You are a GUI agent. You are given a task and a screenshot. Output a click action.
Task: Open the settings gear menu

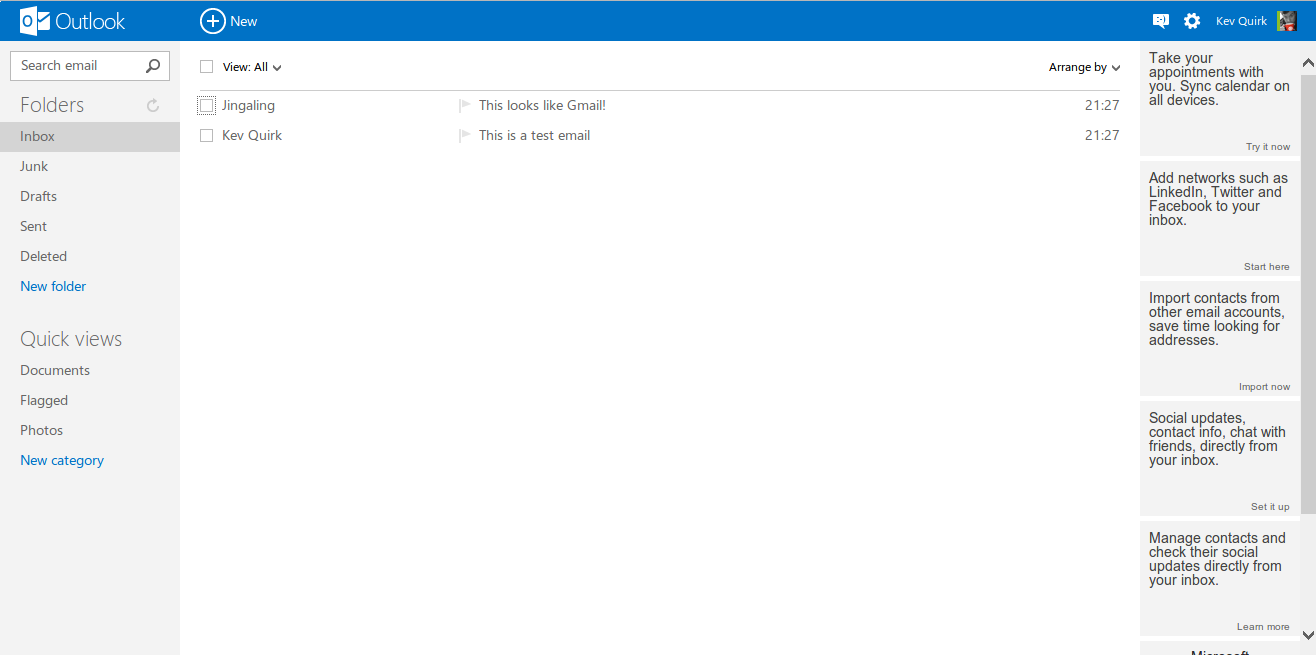pos(1191,21)
